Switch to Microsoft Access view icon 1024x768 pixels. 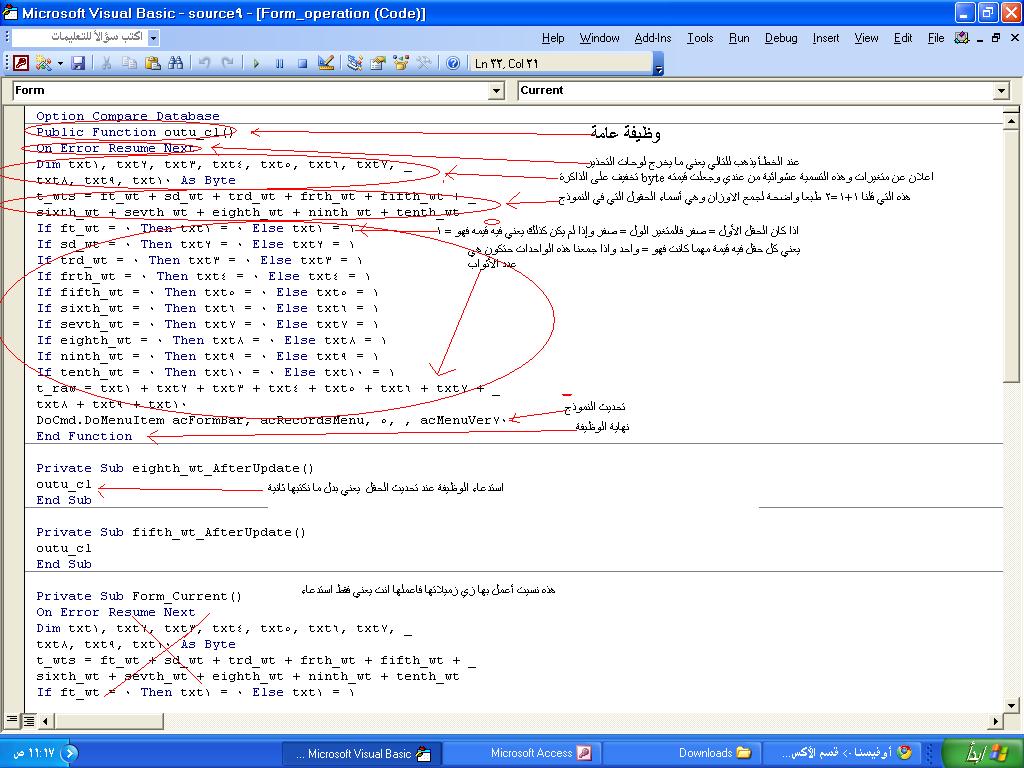click(x=21, y=63)
